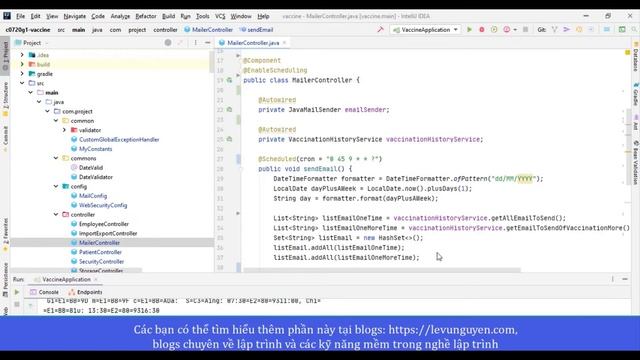This screenshot has width=640, height=360.
Task: Click MailerController in breadcrumb bar
Action: [209, 29]
